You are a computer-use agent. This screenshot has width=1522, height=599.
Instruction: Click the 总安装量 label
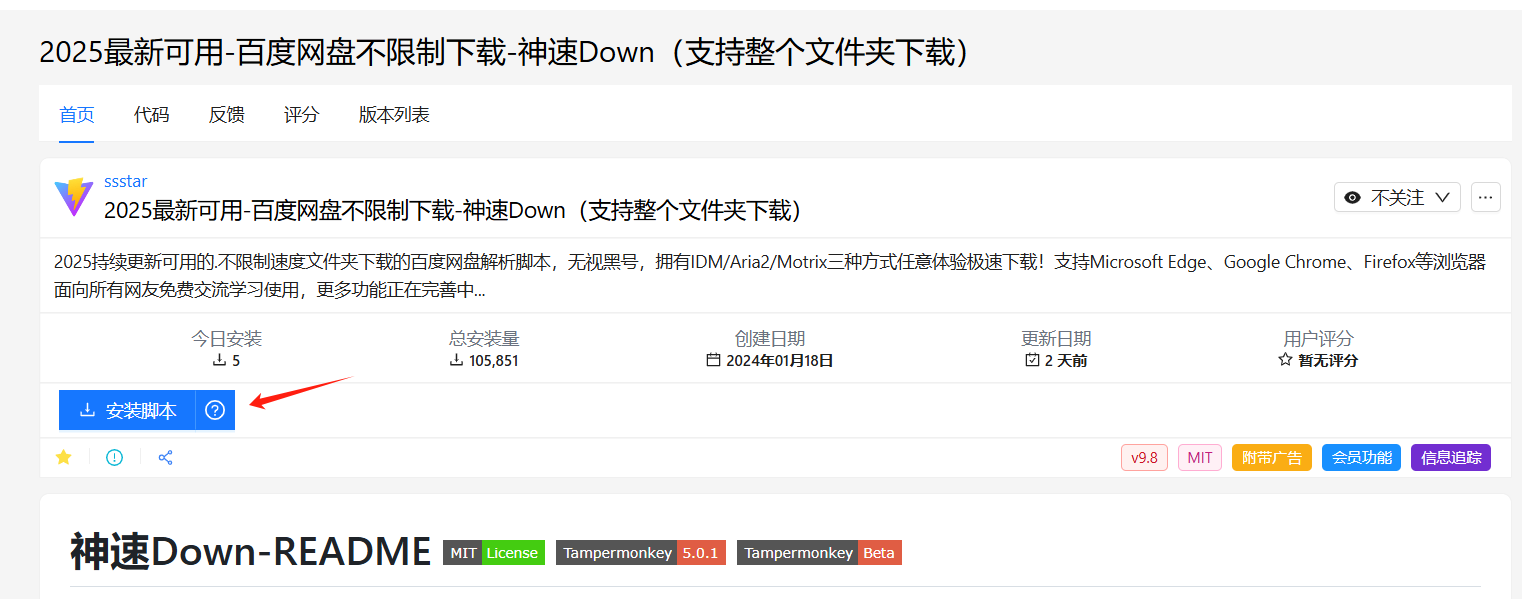click(484, 339)
